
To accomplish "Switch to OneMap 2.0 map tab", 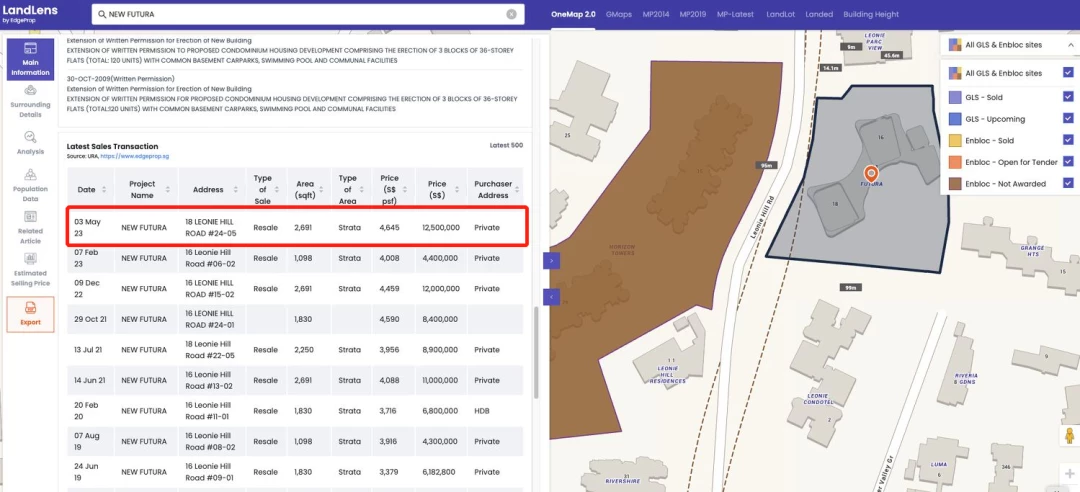I will point(573,14).
